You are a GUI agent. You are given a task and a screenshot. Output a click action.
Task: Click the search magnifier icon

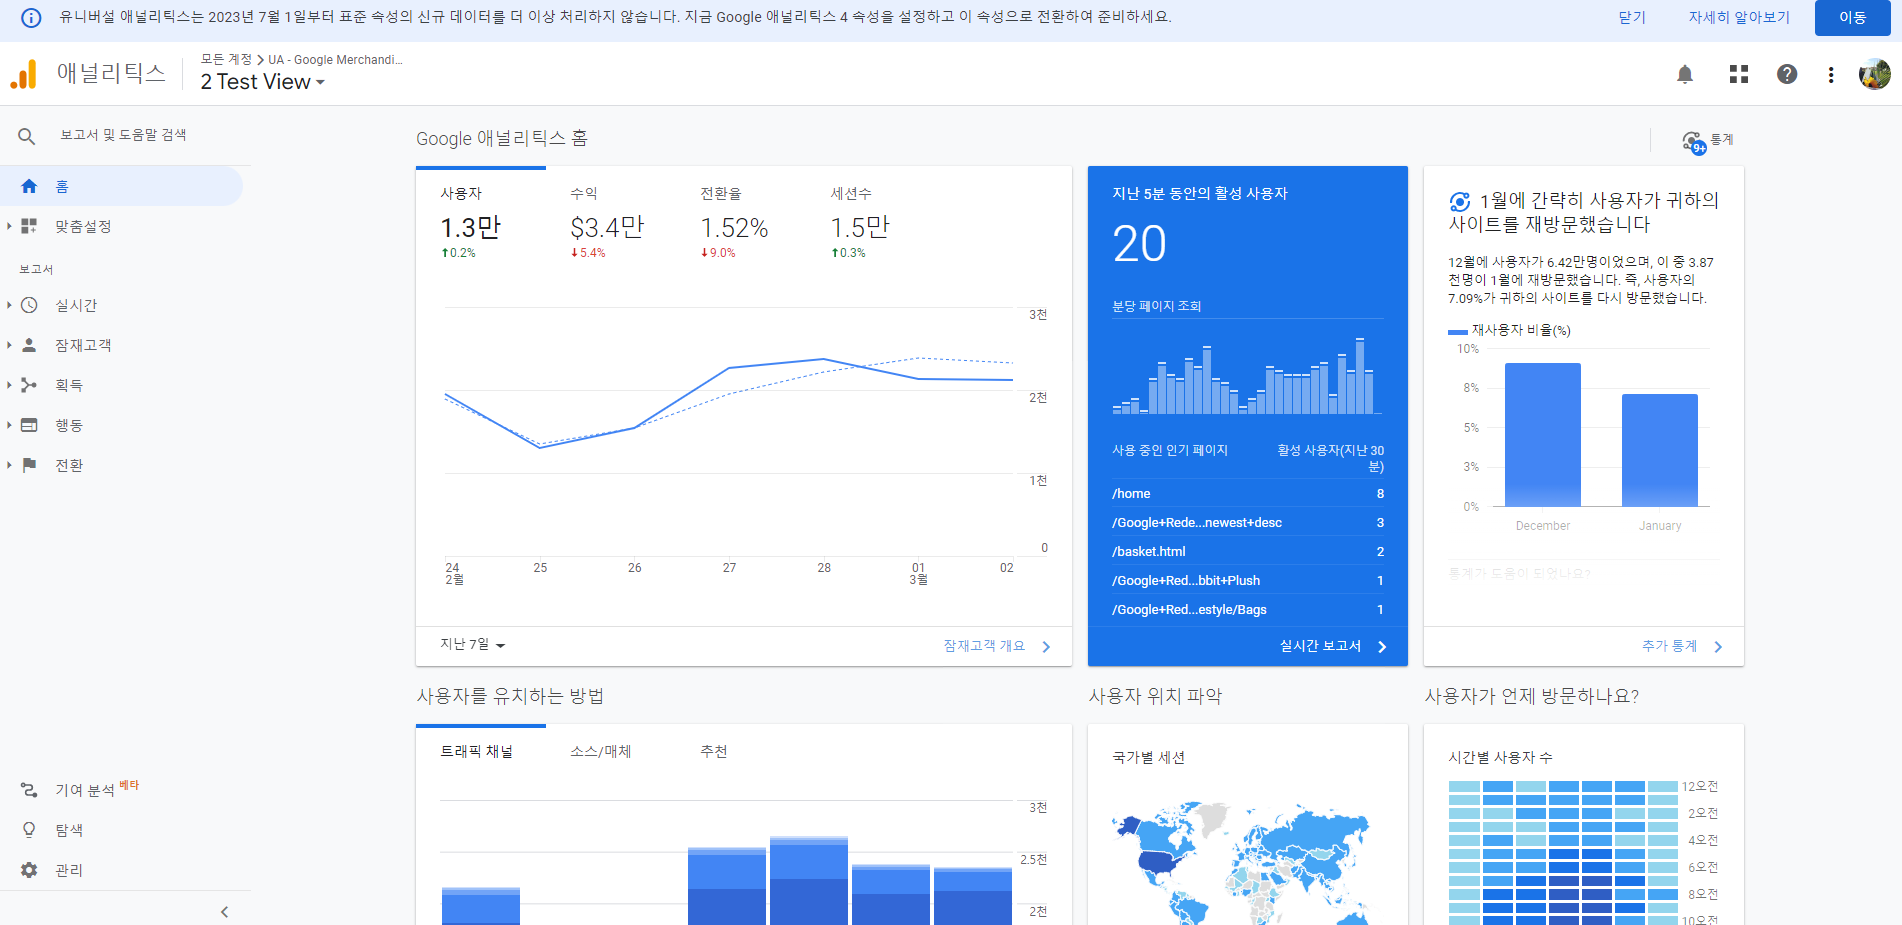[x=27, y=136]
